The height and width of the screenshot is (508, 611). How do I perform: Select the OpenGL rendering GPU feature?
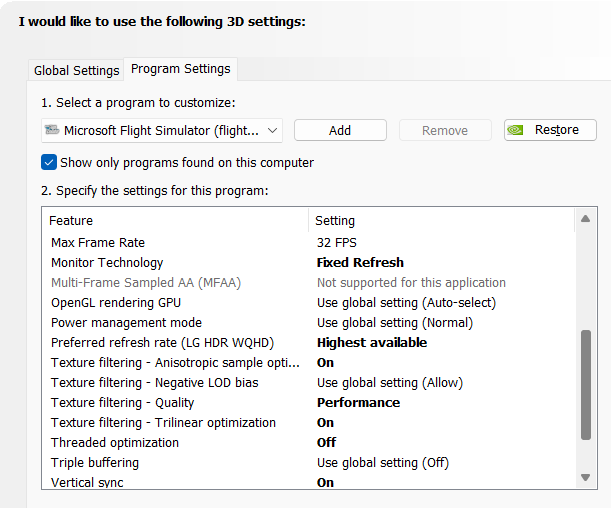click(116, 303)
